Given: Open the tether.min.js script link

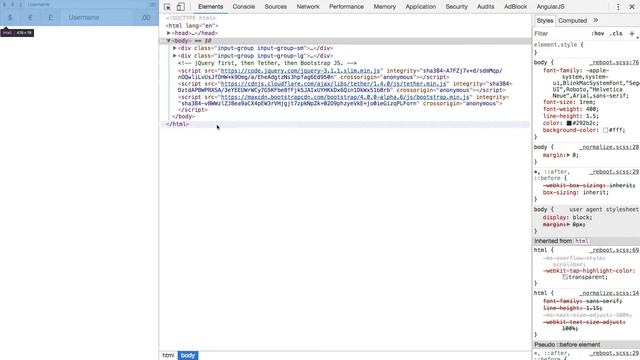Looking at the screenshot, I should pyautogui.click(x=333, y=84).
